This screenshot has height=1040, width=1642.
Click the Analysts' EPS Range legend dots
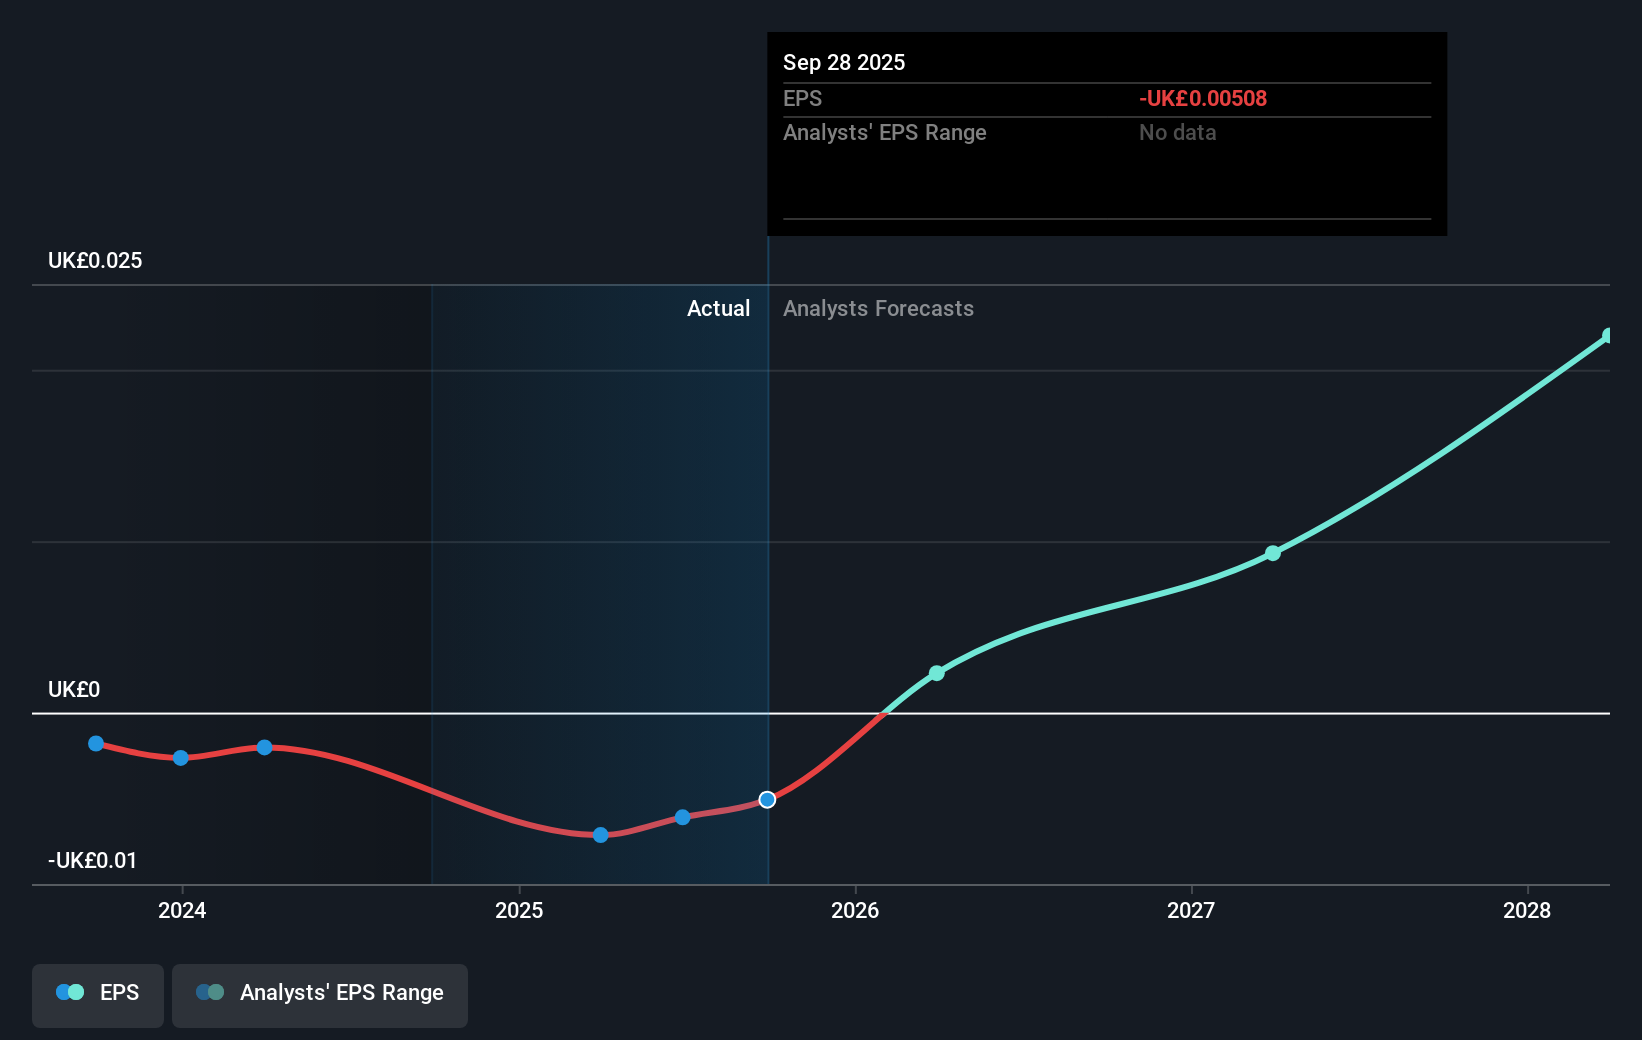click(x=210, y=991)
